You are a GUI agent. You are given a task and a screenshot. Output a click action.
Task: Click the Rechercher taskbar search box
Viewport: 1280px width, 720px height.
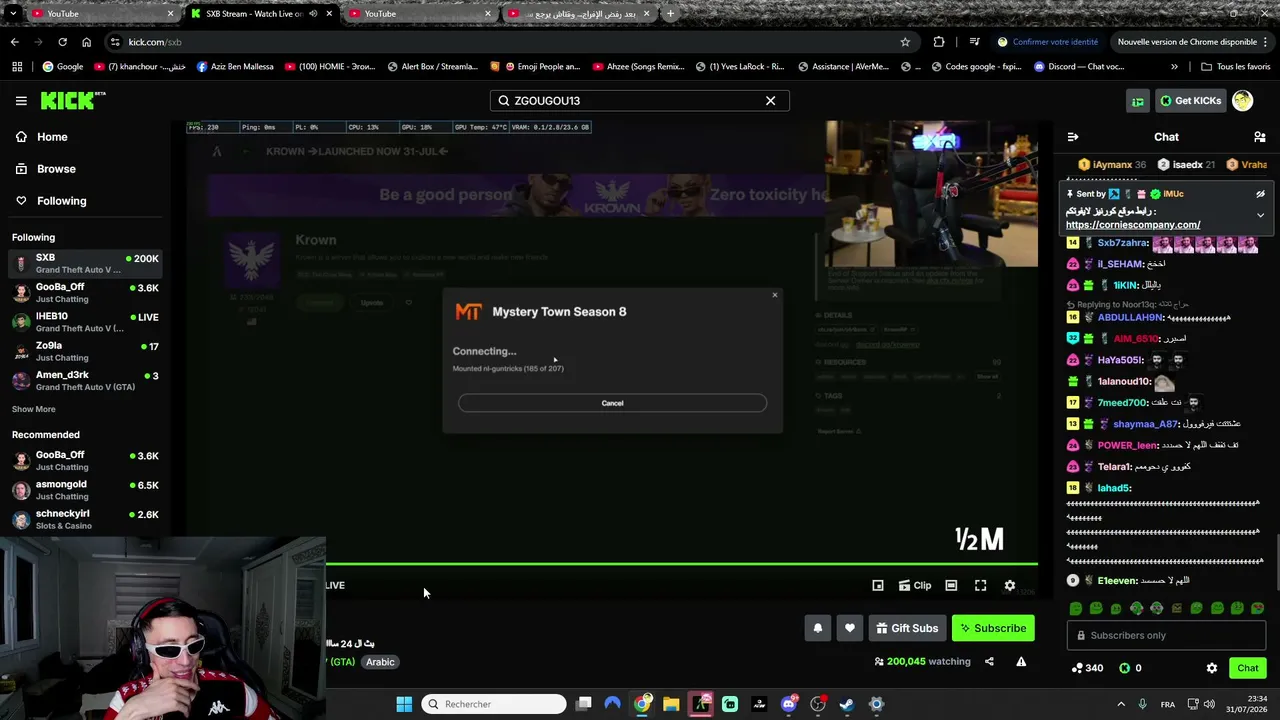[x=494, y=704]
